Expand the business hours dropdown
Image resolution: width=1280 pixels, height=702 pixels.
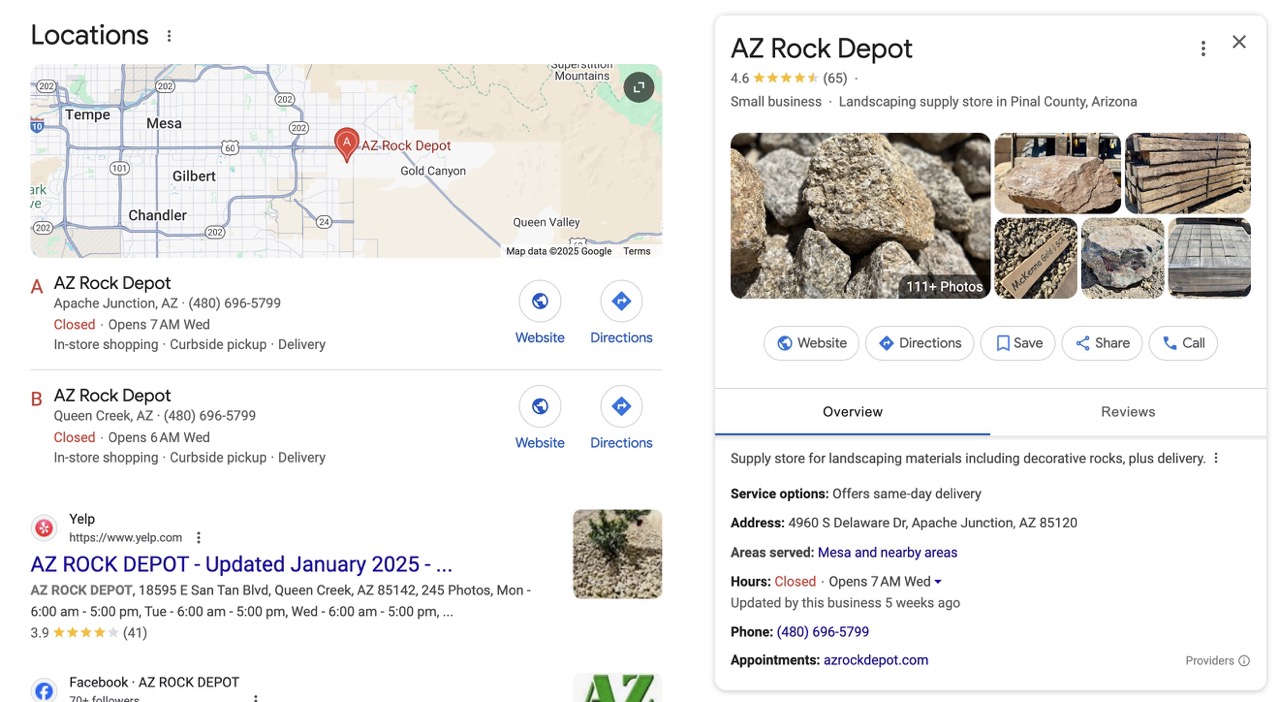pyautogui.click(x=938, y=582)
